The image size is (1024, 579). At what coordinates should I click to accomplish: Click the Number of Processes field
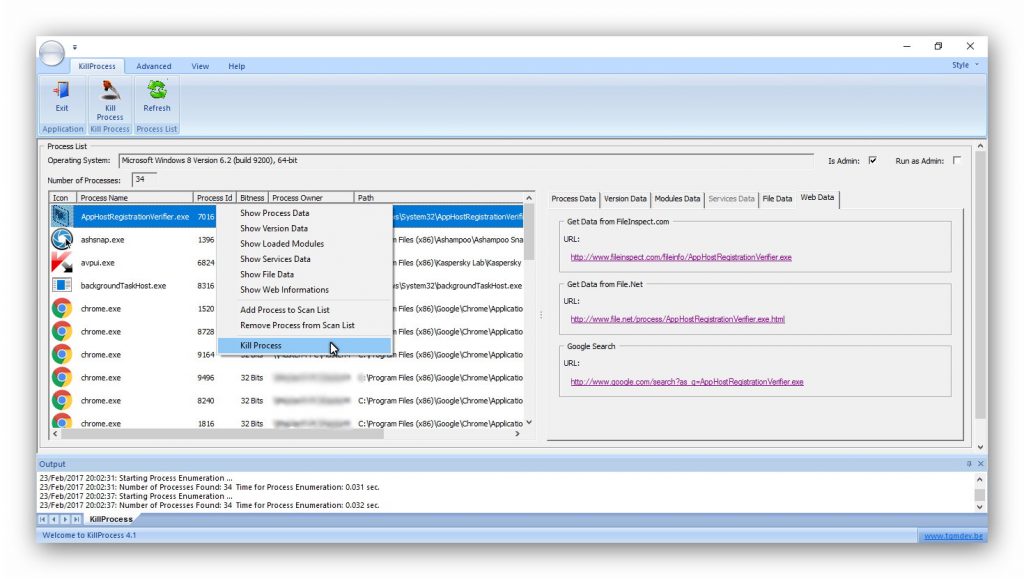pyautogui.click(x=144, y=180)
